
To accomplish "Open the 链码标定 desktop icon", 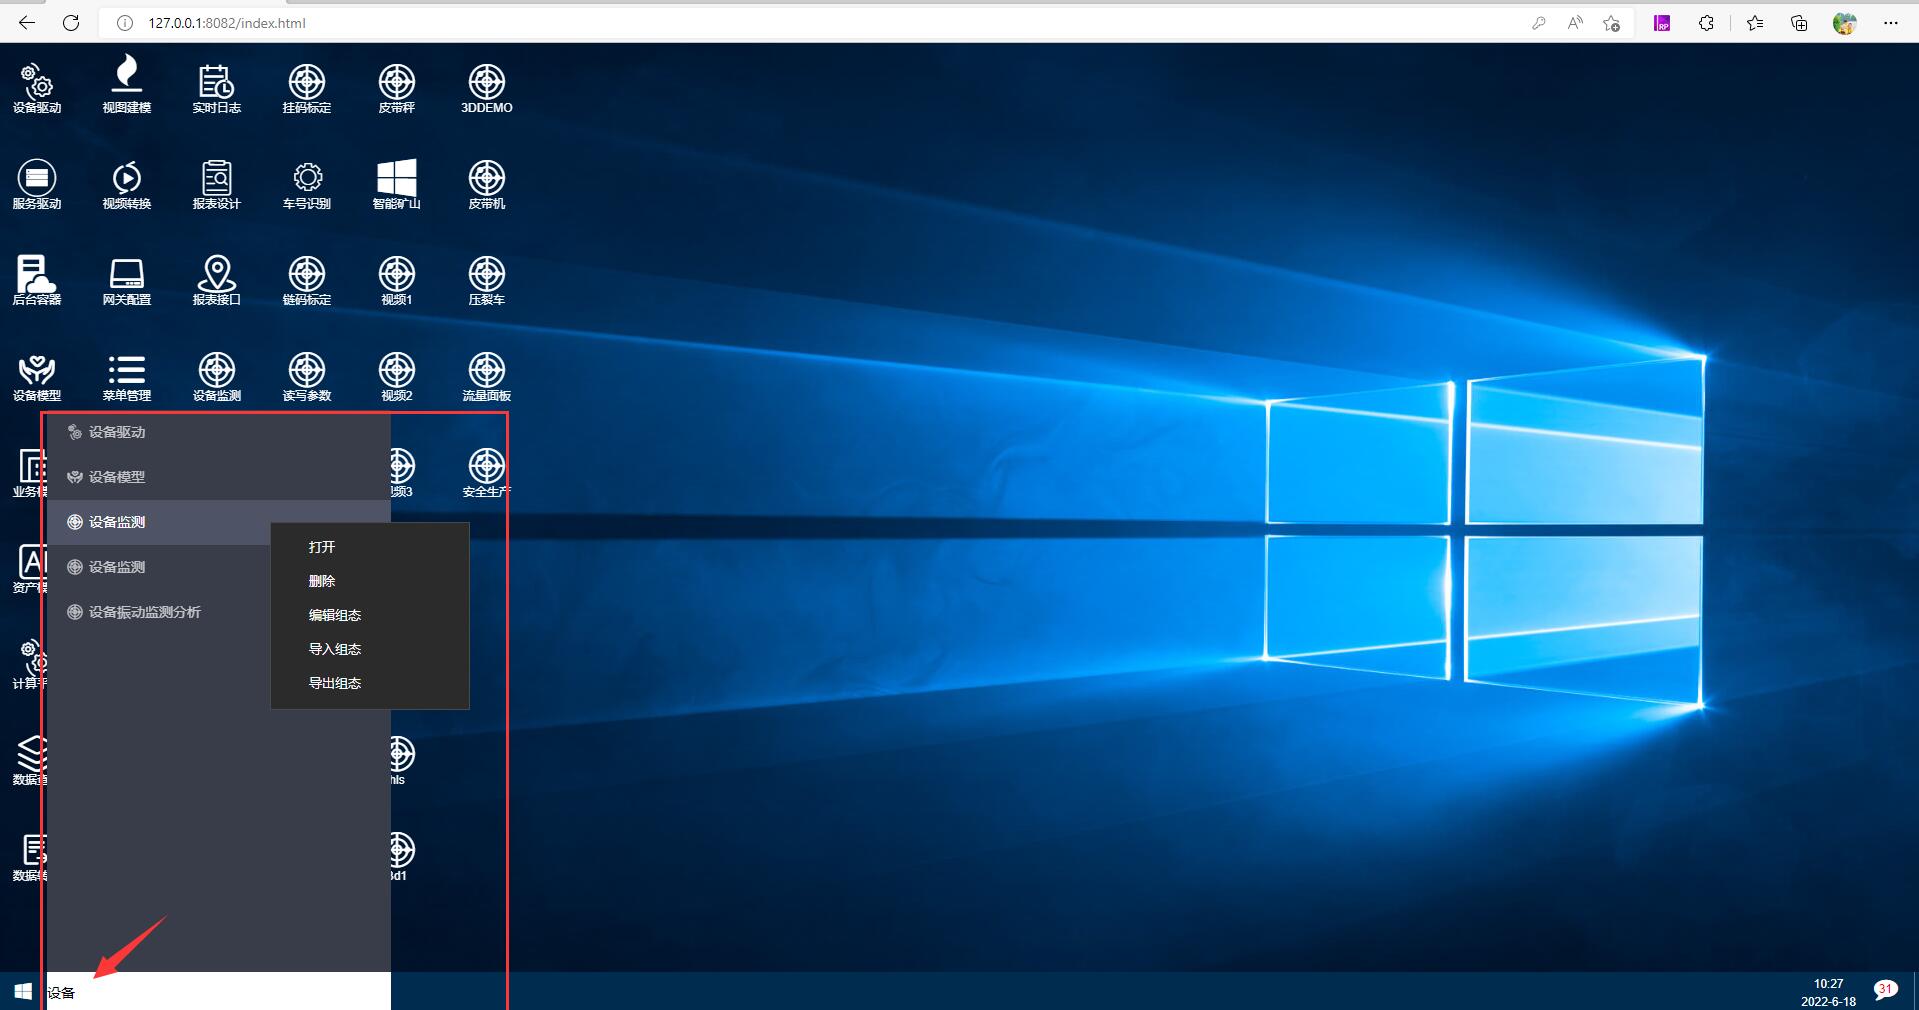I will (307, 280).
